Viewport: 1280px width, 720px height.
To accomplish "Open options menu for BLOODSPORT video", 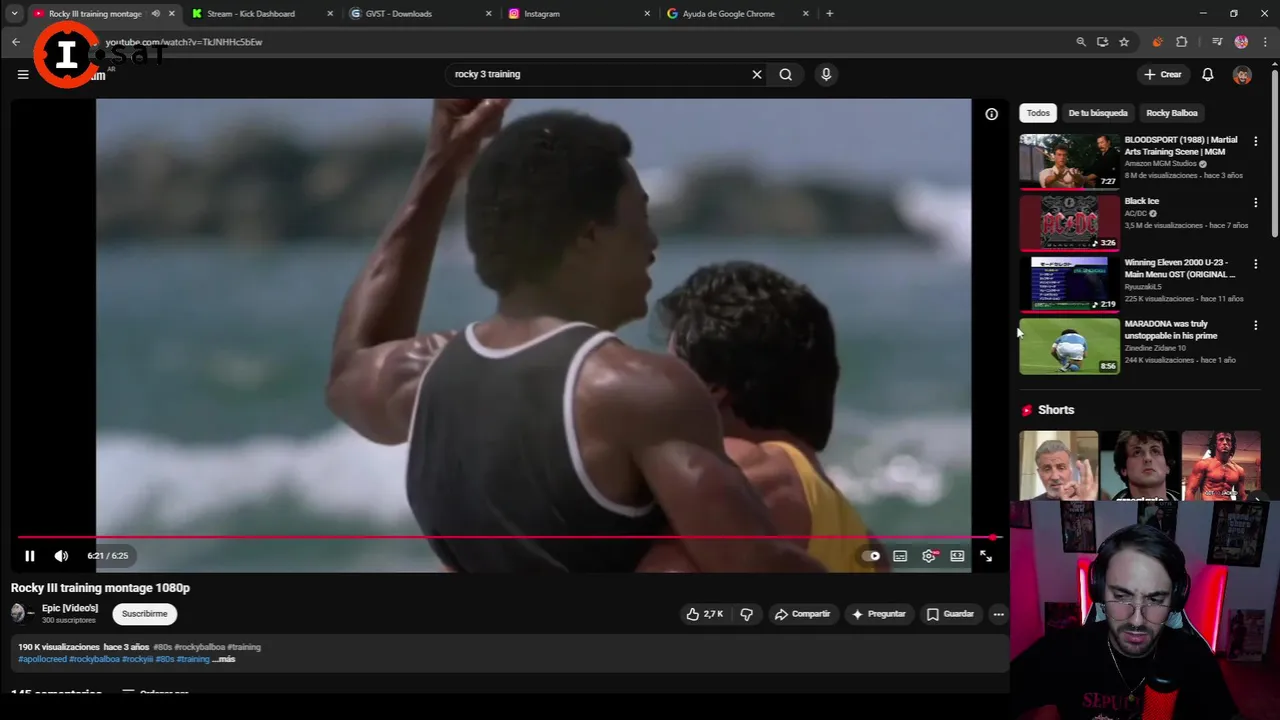I will (1255, 141).
